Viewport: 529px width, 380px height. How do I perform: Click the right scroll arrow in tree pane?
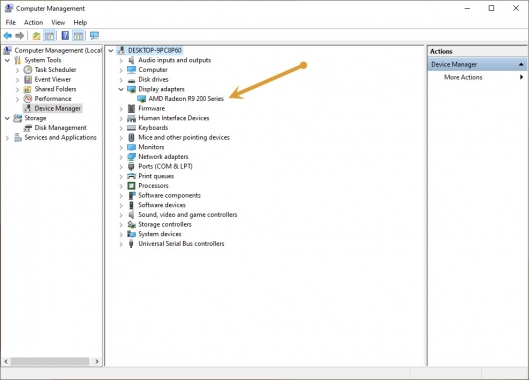coord(97,361)
